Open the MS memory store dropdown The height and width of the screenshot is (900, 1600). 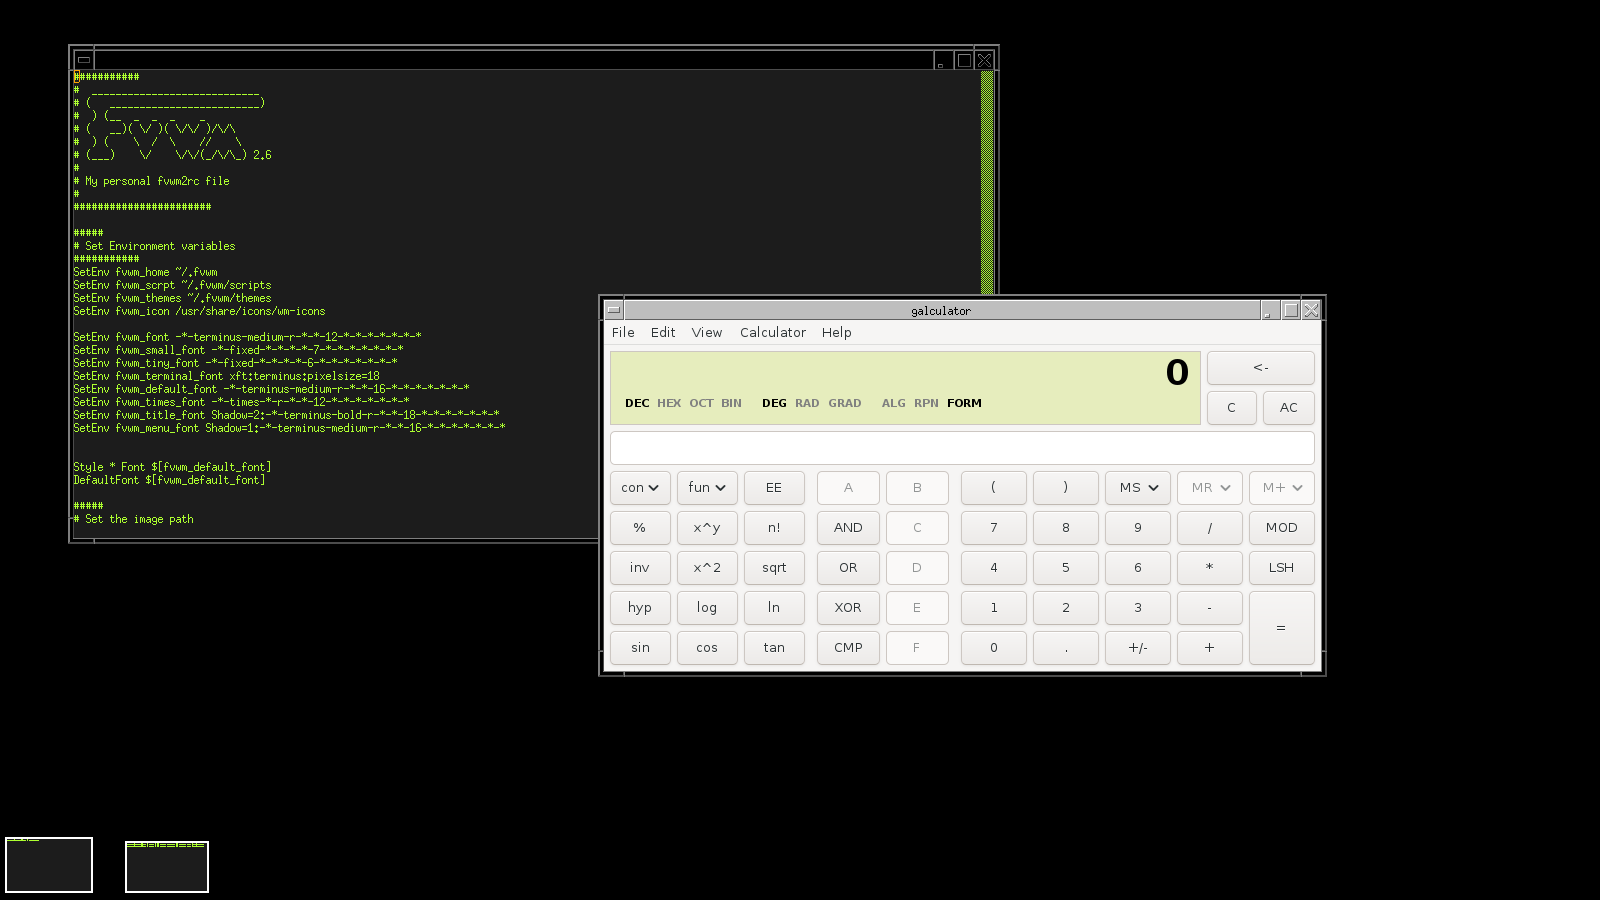pos(1138,488)
